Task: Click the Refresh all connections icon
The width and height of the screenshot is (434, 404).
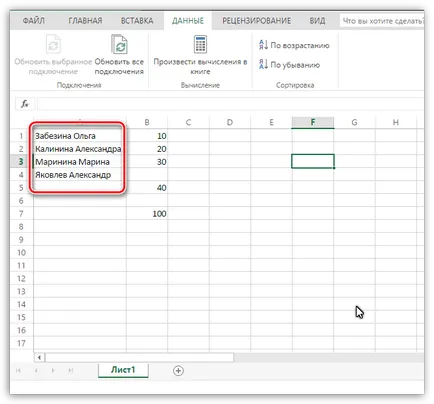Action: pos(119,44)
